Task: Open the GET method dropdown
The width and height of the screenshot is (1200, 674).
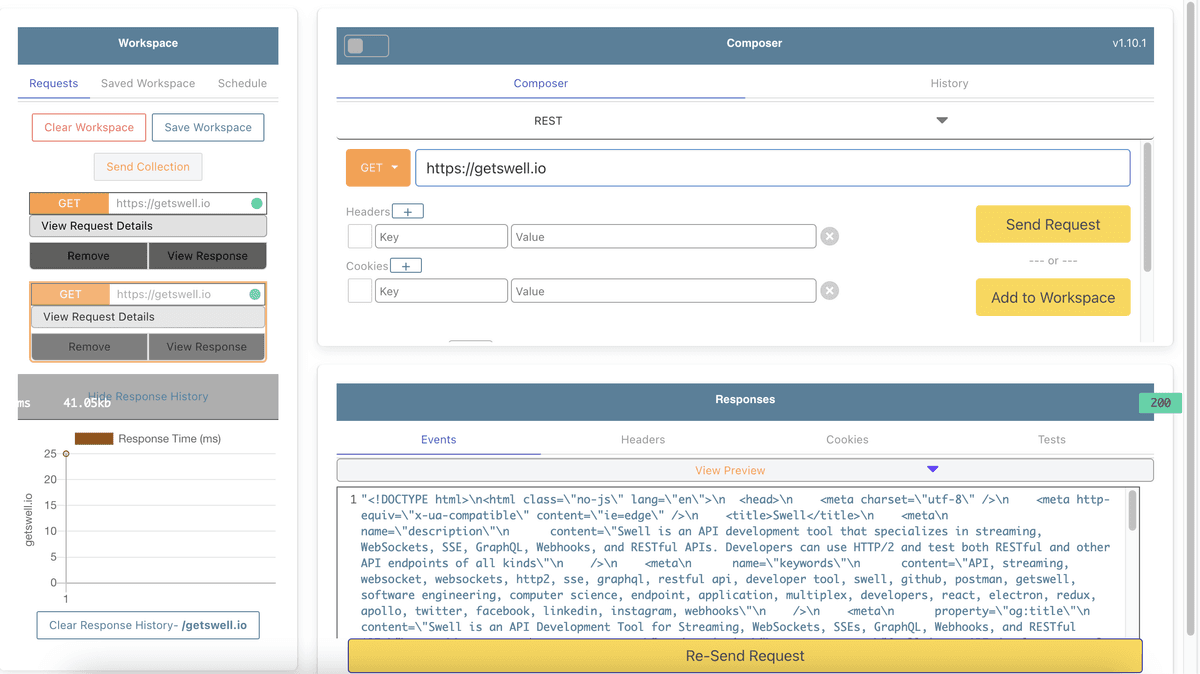Action: pyautogui.click(x=378, y=168)
